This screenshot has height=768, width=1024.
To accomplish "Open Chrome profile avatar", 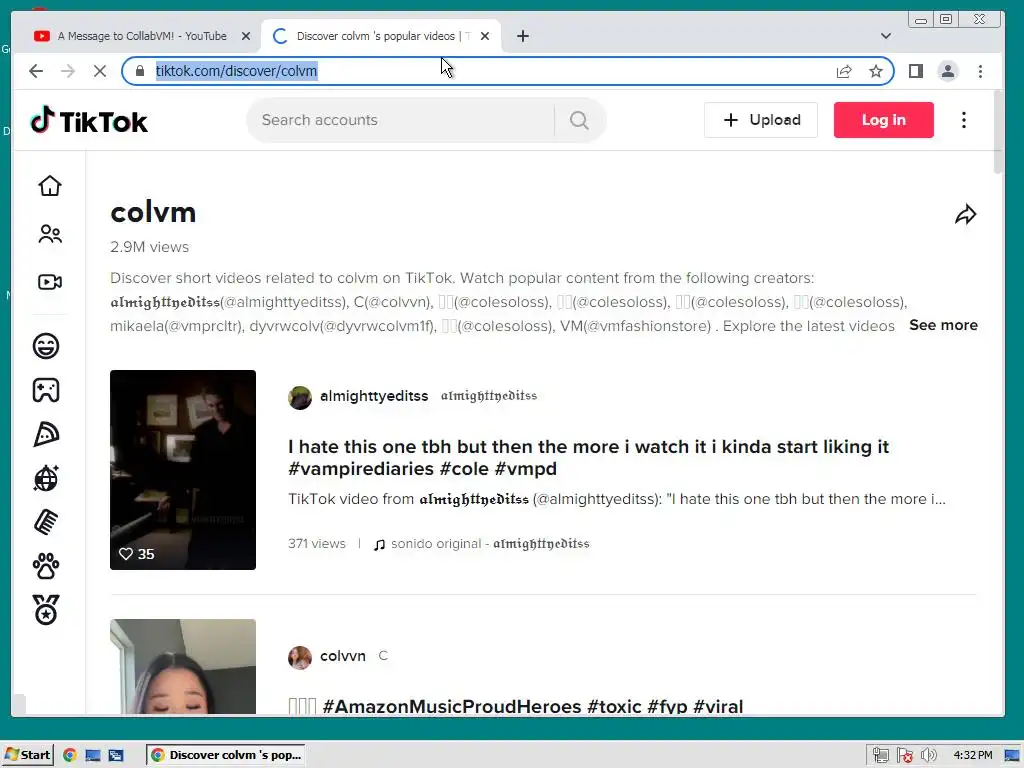I will (948, 71).
